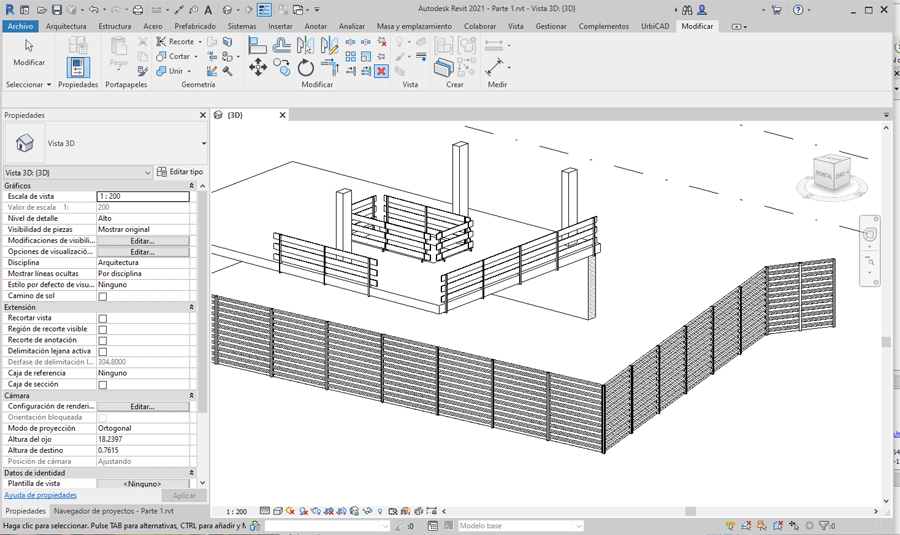Toggle the Recortar vista checkbox
The width and height of the screenshot is (900, 535).
click(103, 319)
